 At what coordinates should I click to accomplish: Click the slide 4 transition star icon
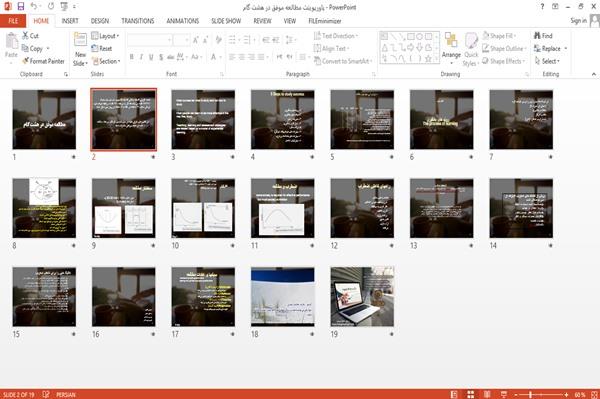pos(312,157)
